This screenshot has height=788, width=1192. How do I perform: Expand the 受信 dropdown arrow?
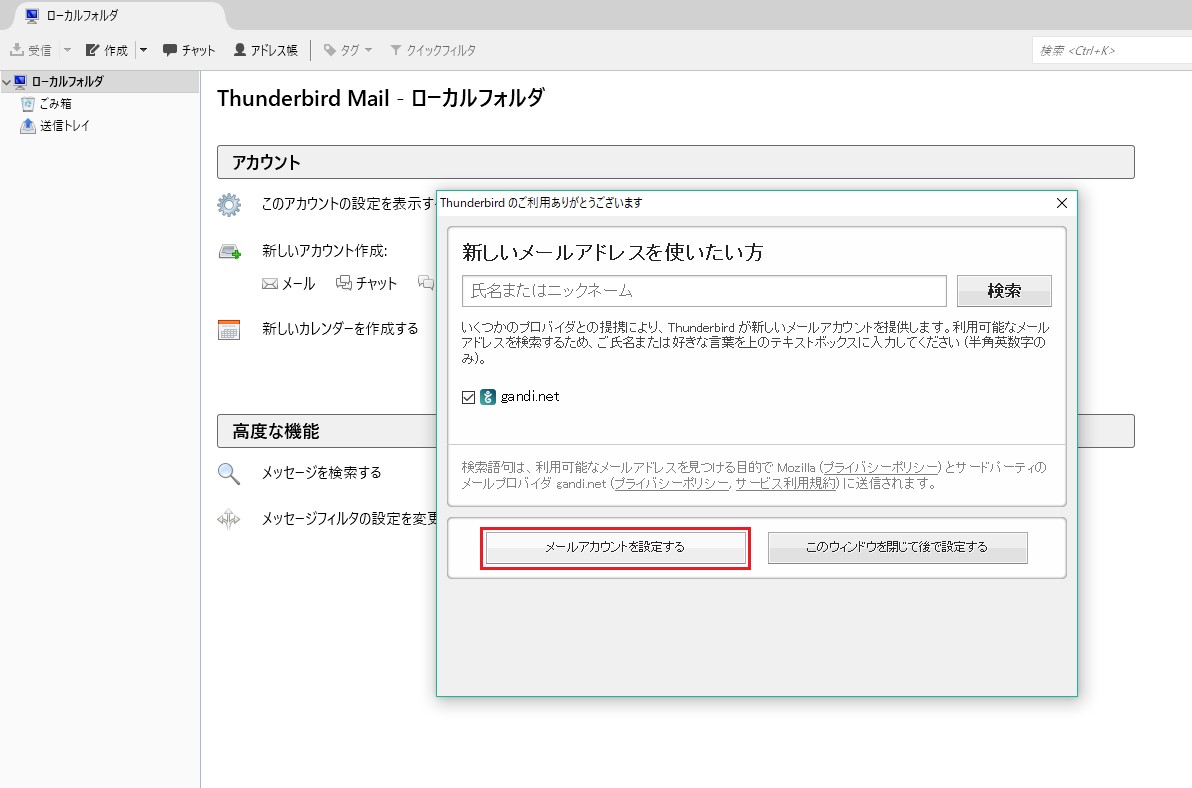pyautogui.click(x=67, y=50)
